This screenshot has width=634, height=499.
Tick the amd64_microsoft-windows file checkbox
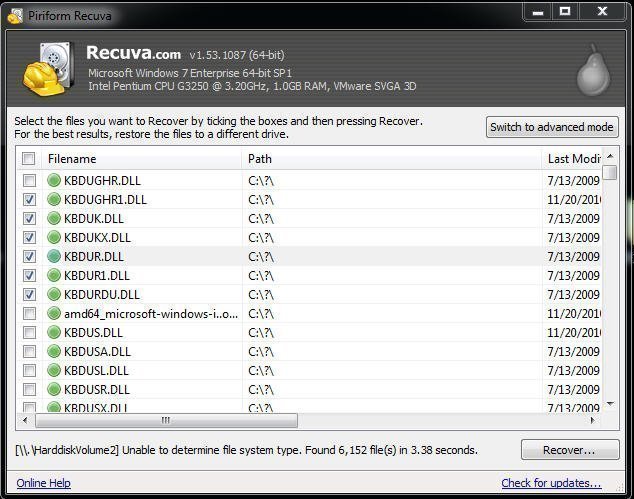click(x=29, y=313)
